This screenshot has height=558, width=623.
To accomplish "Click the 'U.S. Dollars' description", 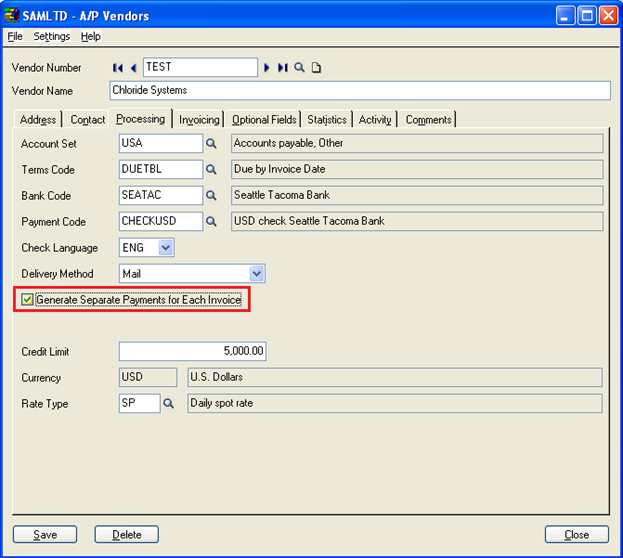I will 395,377.
